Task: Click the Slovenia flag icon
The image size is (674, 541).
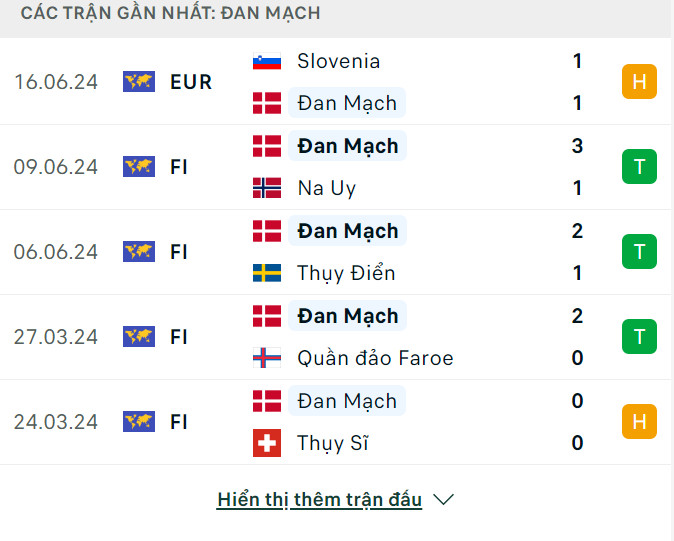Action: point(267,61)
